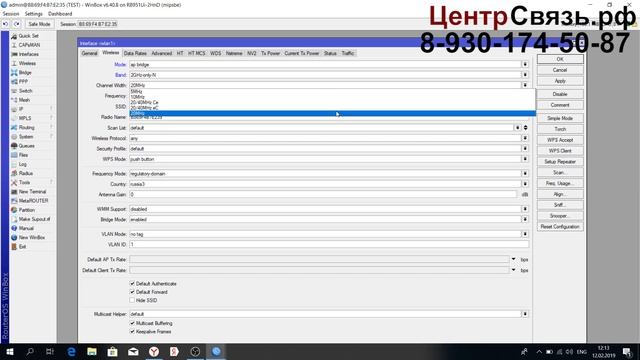Collapse the Channel Width dropdown arrow
This screenshot has height=360, width=640.
click(x=525, y=85)
